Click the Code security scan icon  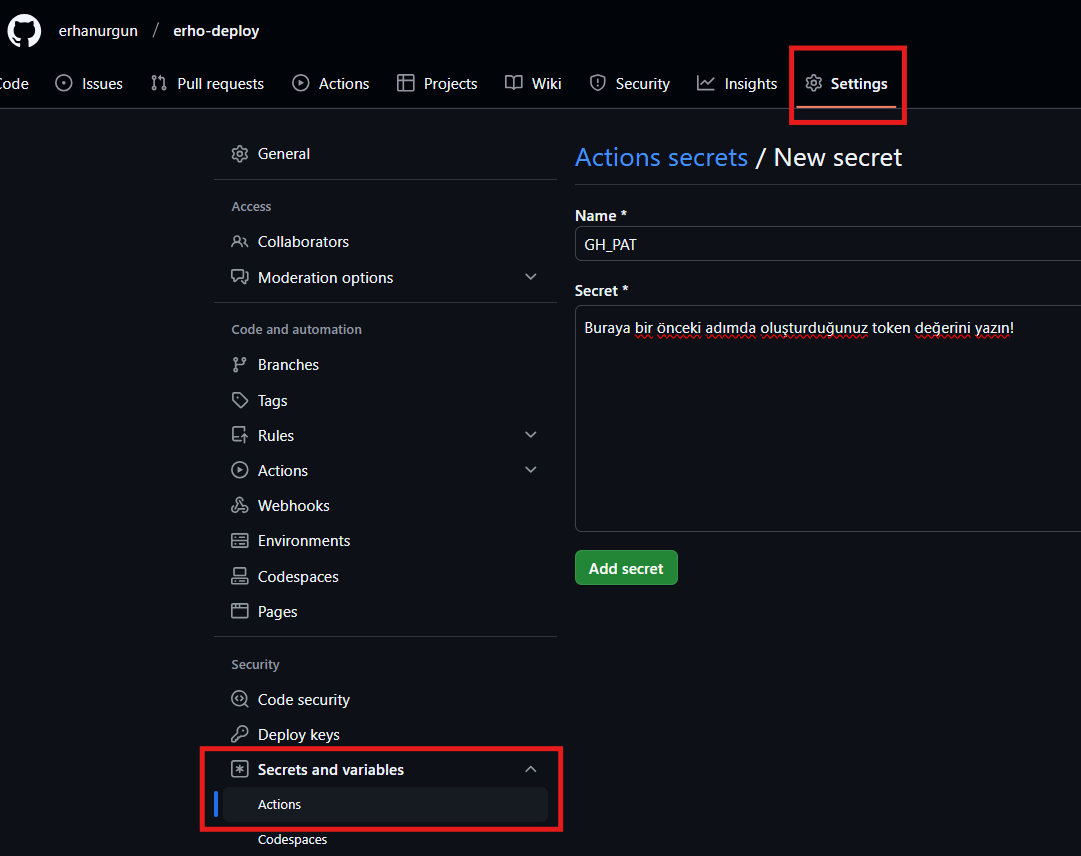[239, 699]
